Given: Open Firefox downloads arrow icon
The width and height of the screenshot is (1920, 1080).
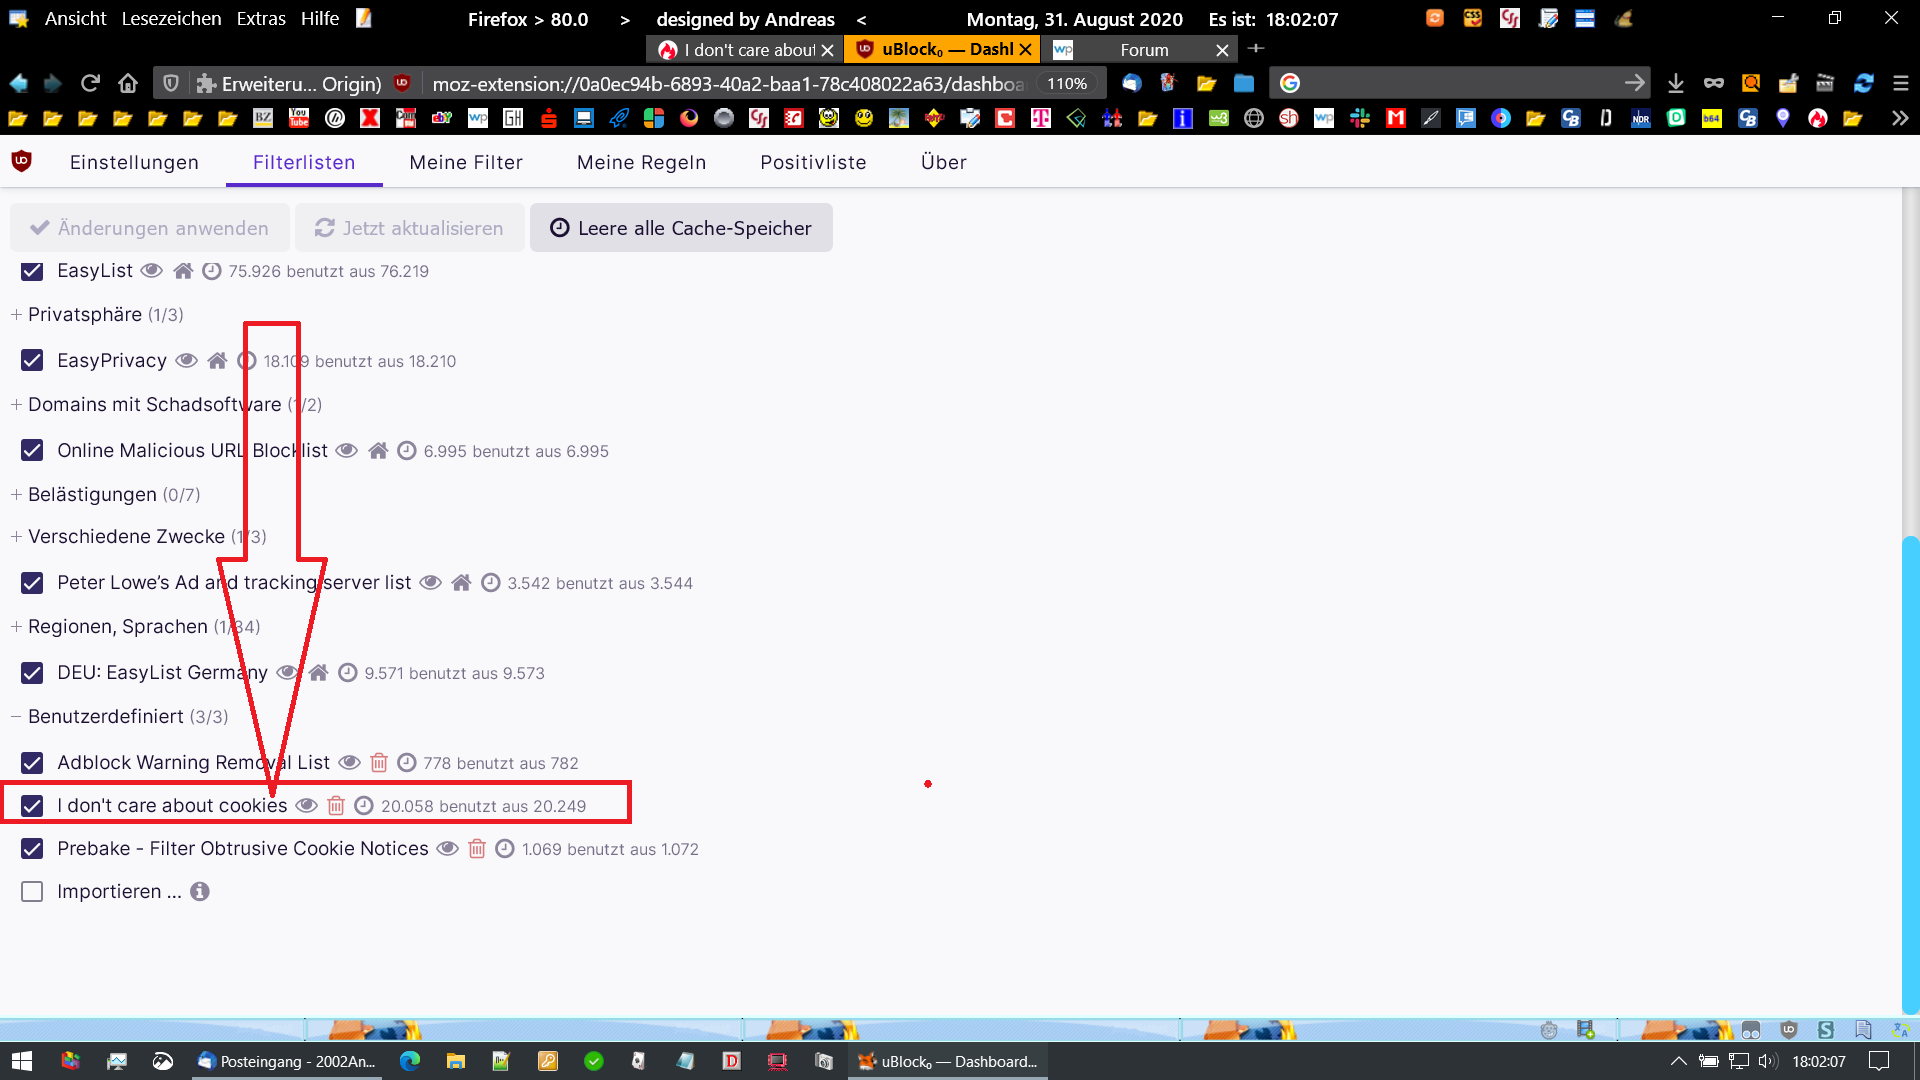Looking at the screenshot, I should pos(1676,83).
